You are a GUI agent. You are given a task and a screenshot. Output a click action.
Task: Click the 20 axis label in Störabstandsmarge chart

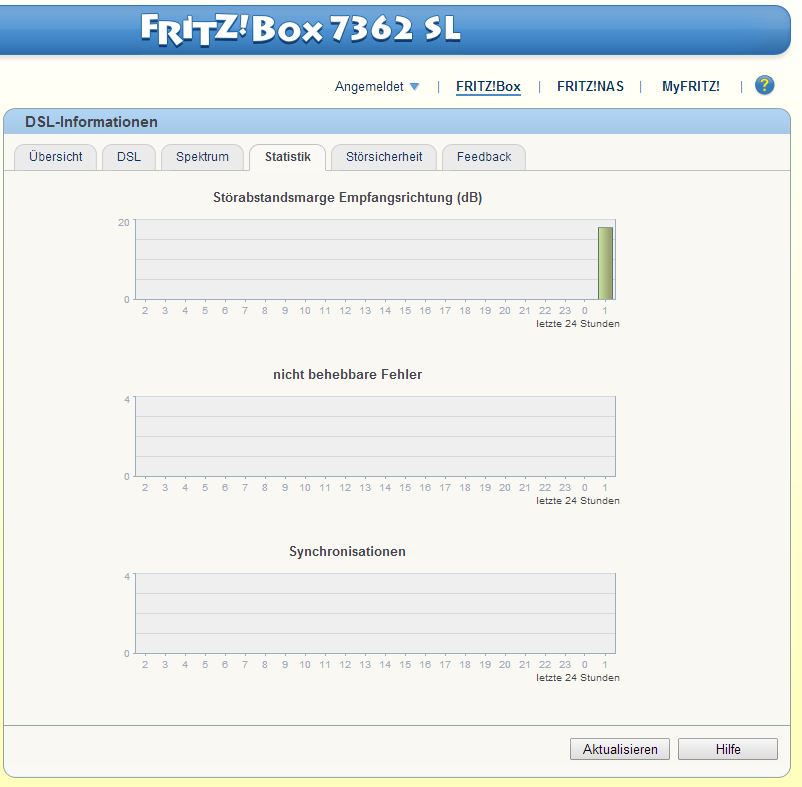124,222
